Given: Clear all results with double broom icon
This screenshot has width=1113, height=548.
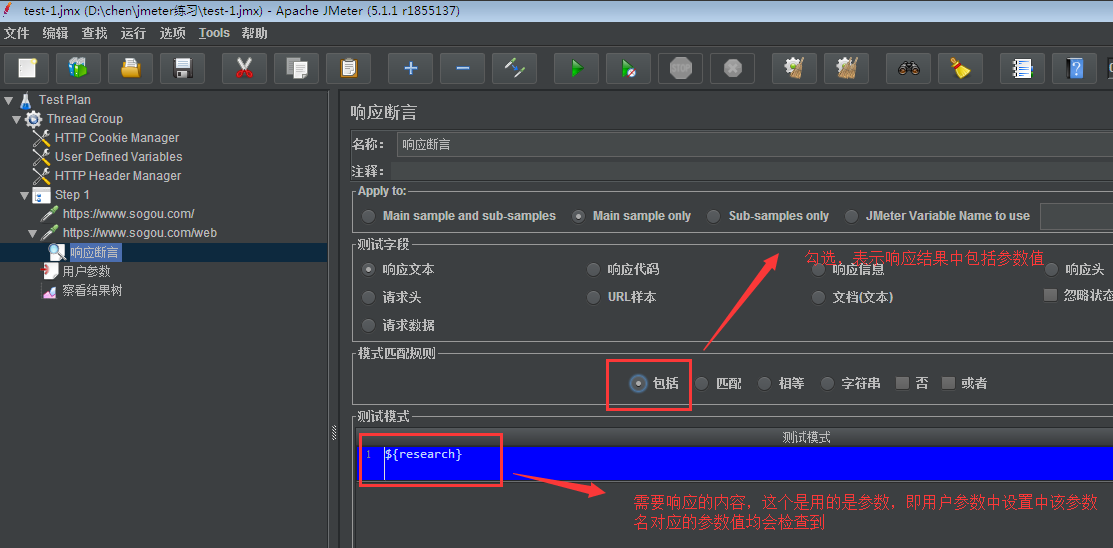Looking at the screenshot, I should [x=847, y=68].
